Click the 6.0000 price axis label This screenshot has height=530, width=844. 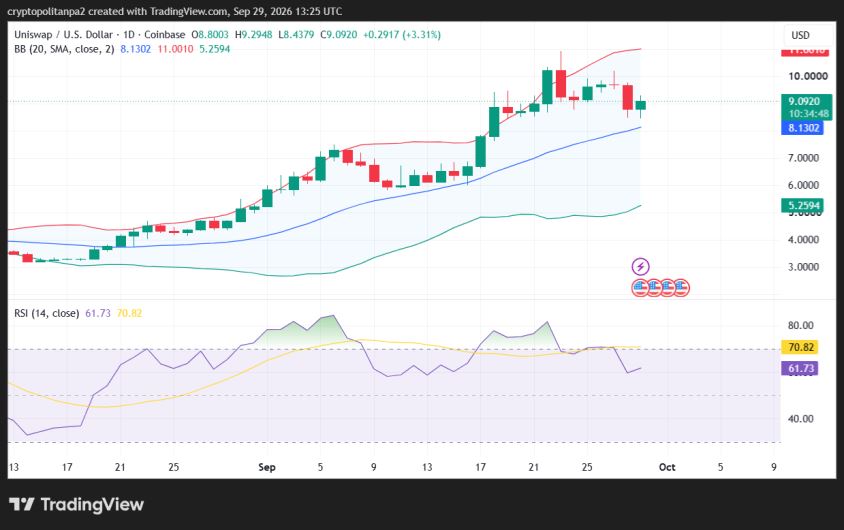803,185
